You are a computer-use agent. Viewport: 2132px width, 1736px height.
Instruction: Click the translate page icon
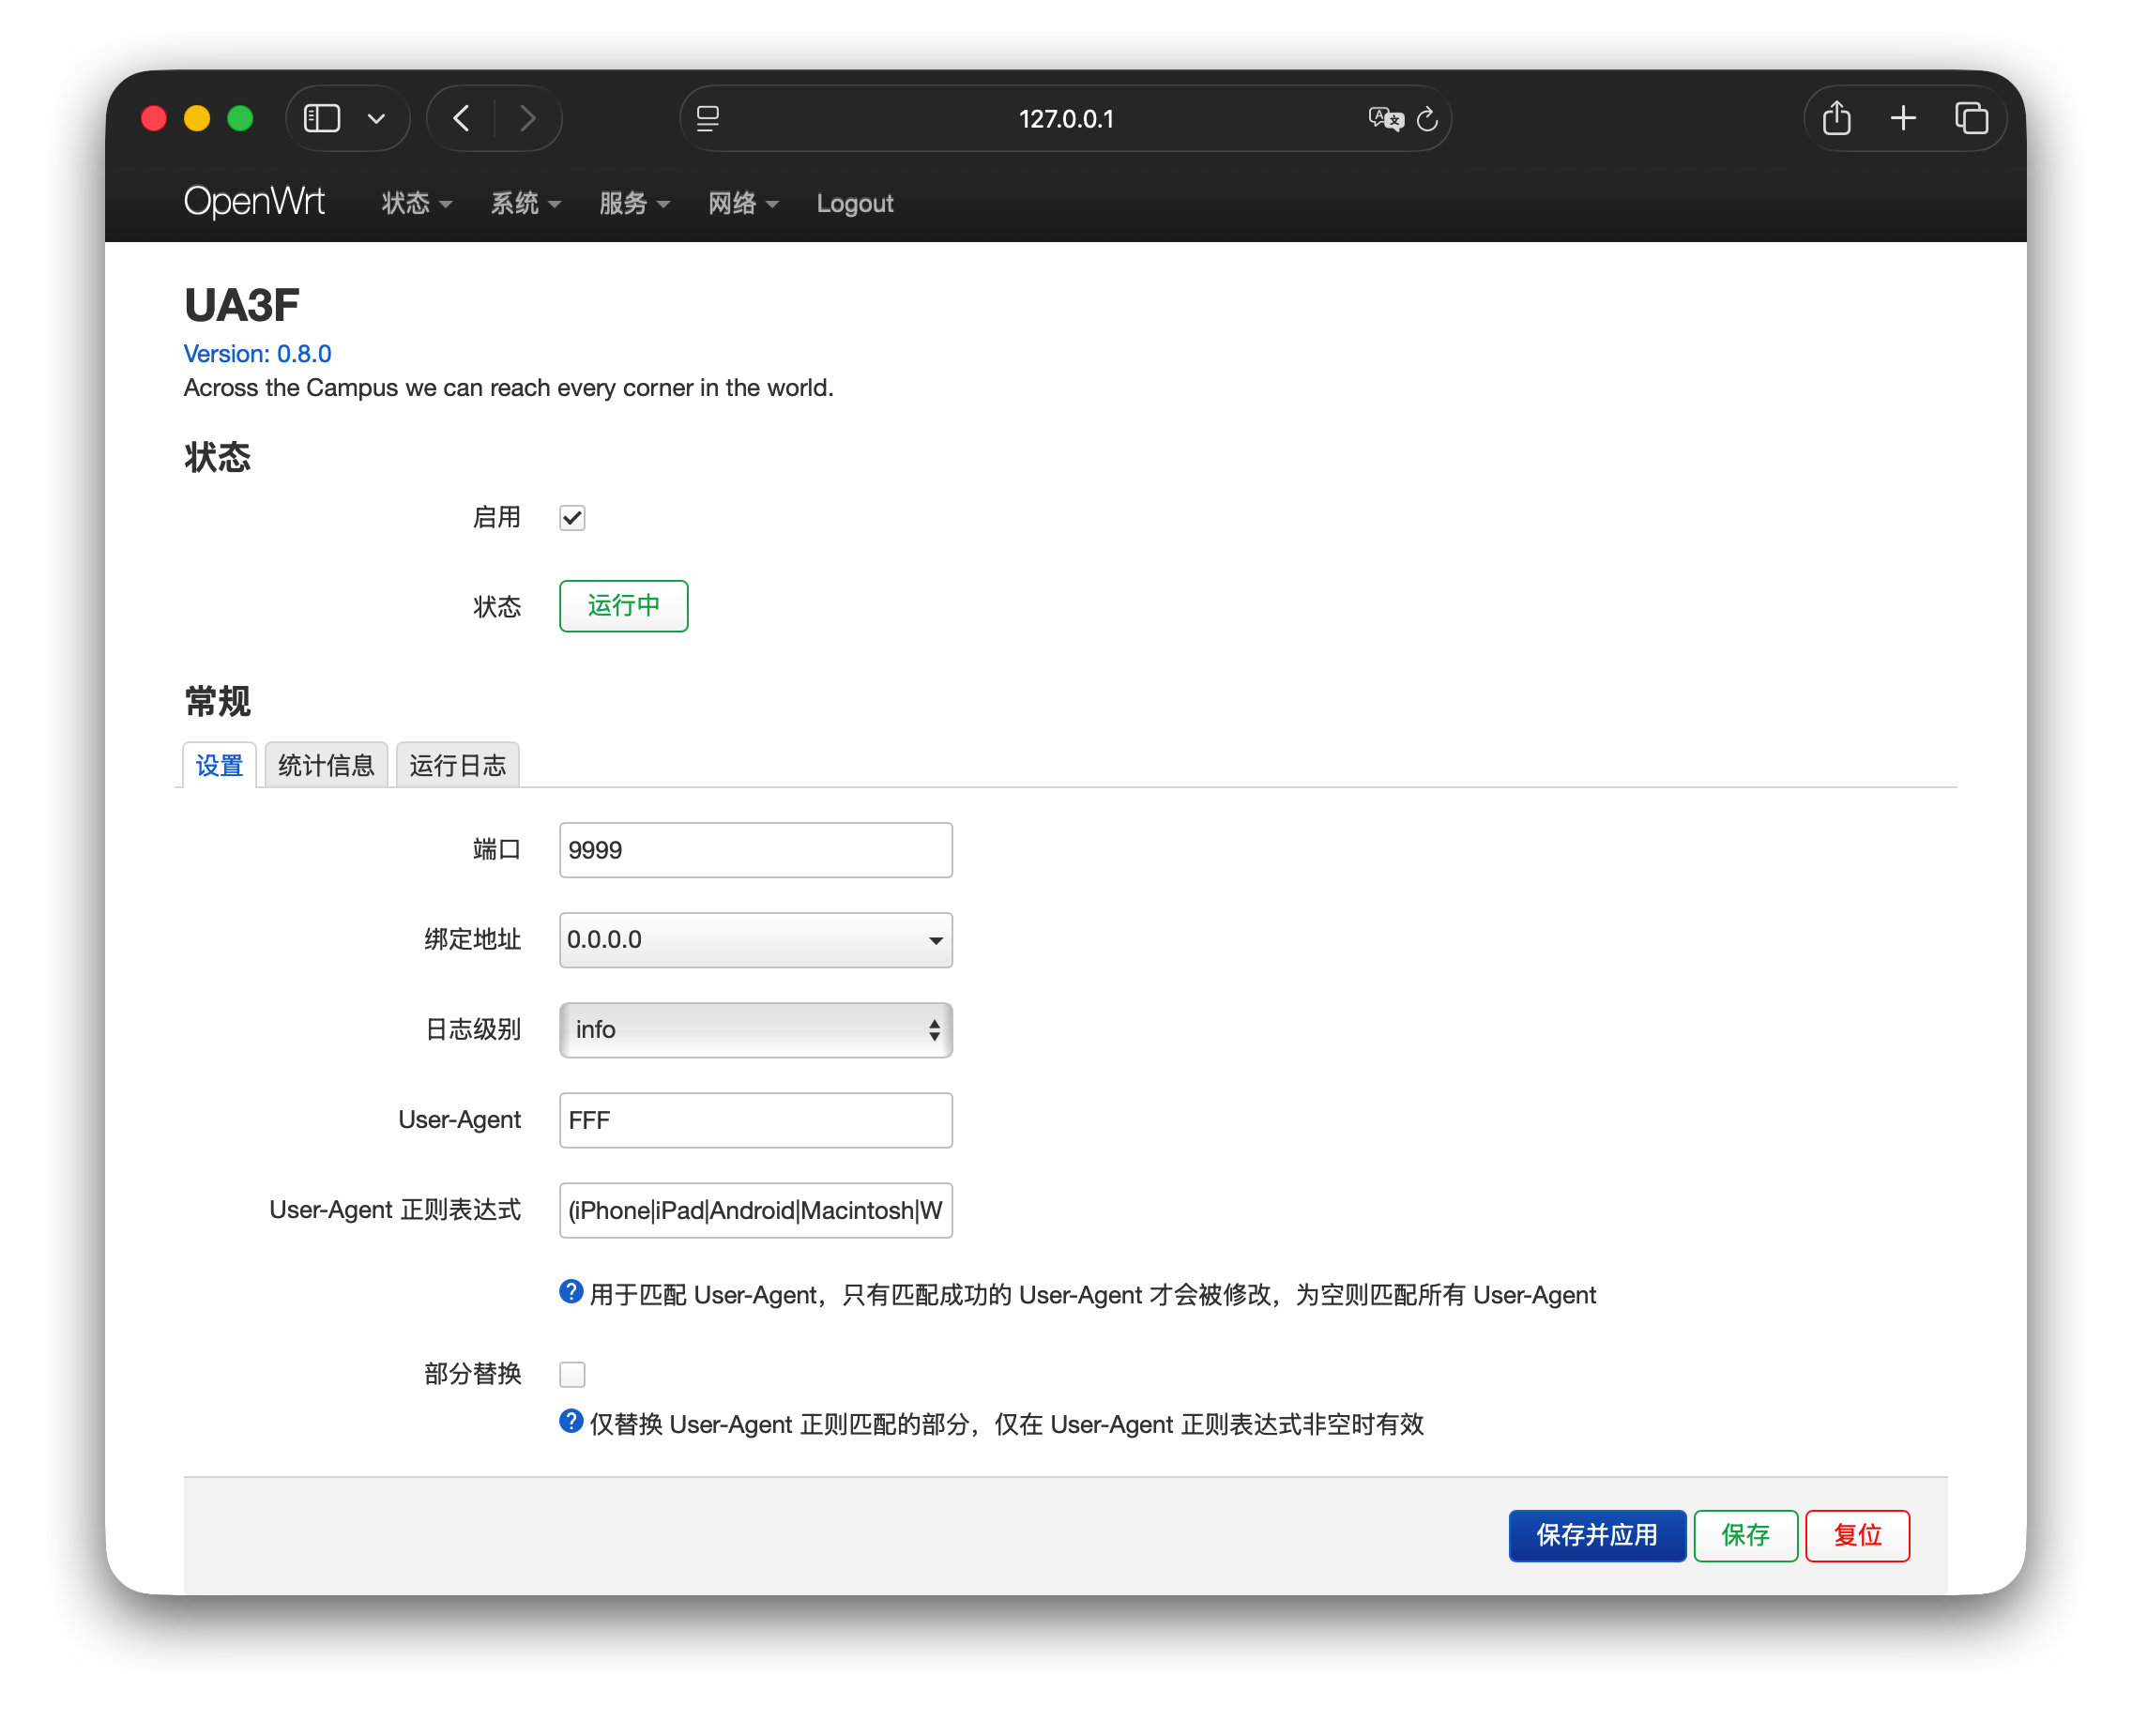click(1385, 118)
